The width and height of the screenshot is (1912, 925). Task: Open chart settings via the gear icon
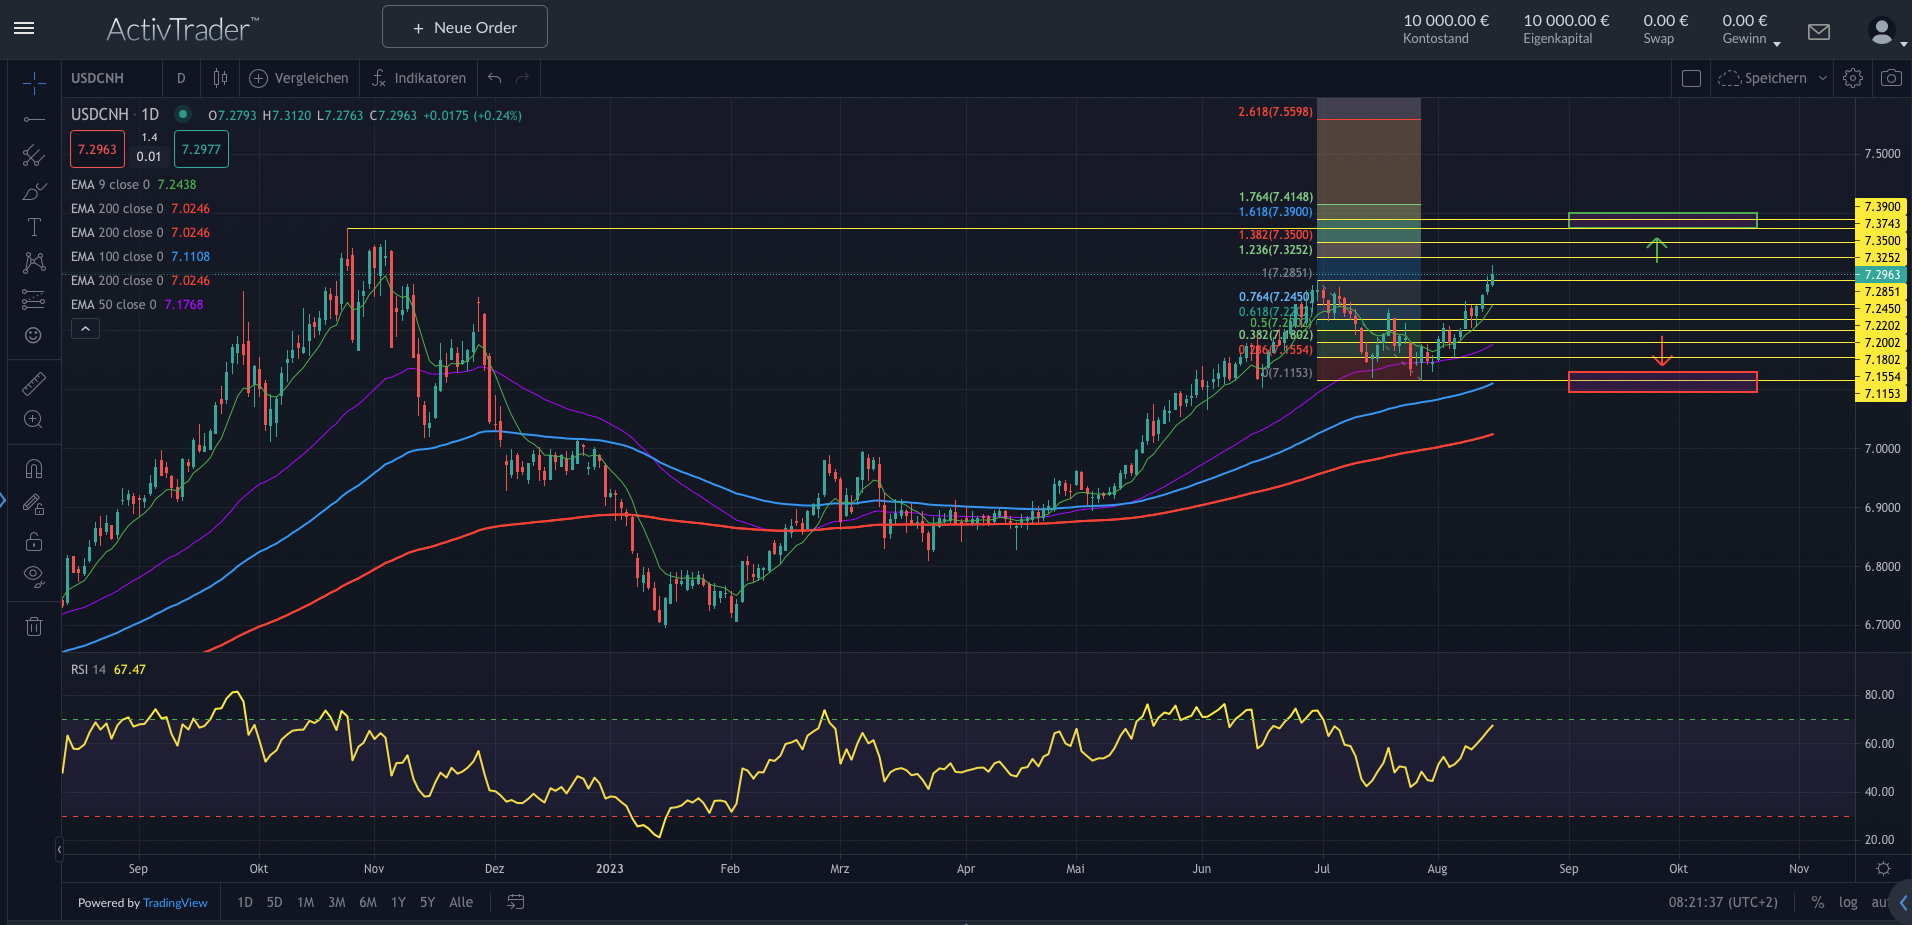click(1853, 77)
